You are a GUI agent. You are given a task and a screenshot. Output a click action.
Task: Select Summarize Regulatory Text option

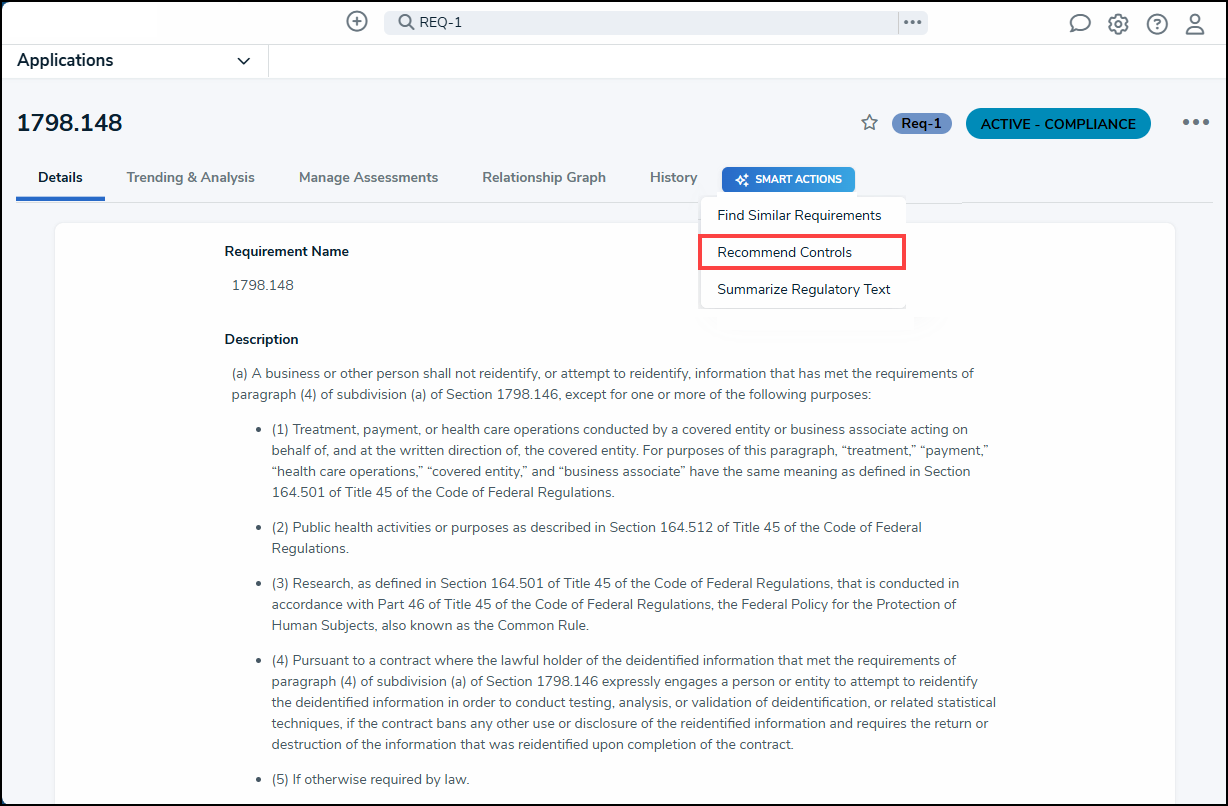coord(802,289)
